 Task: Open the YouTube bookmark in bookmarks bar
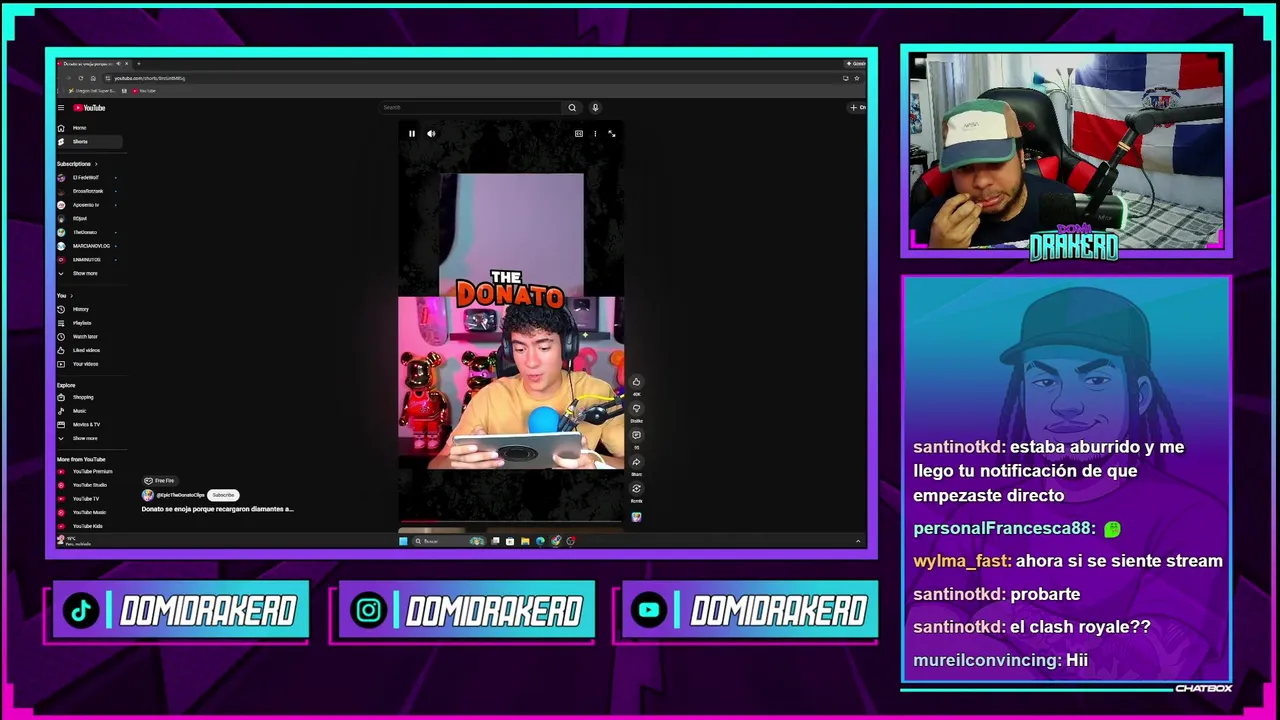144,91
